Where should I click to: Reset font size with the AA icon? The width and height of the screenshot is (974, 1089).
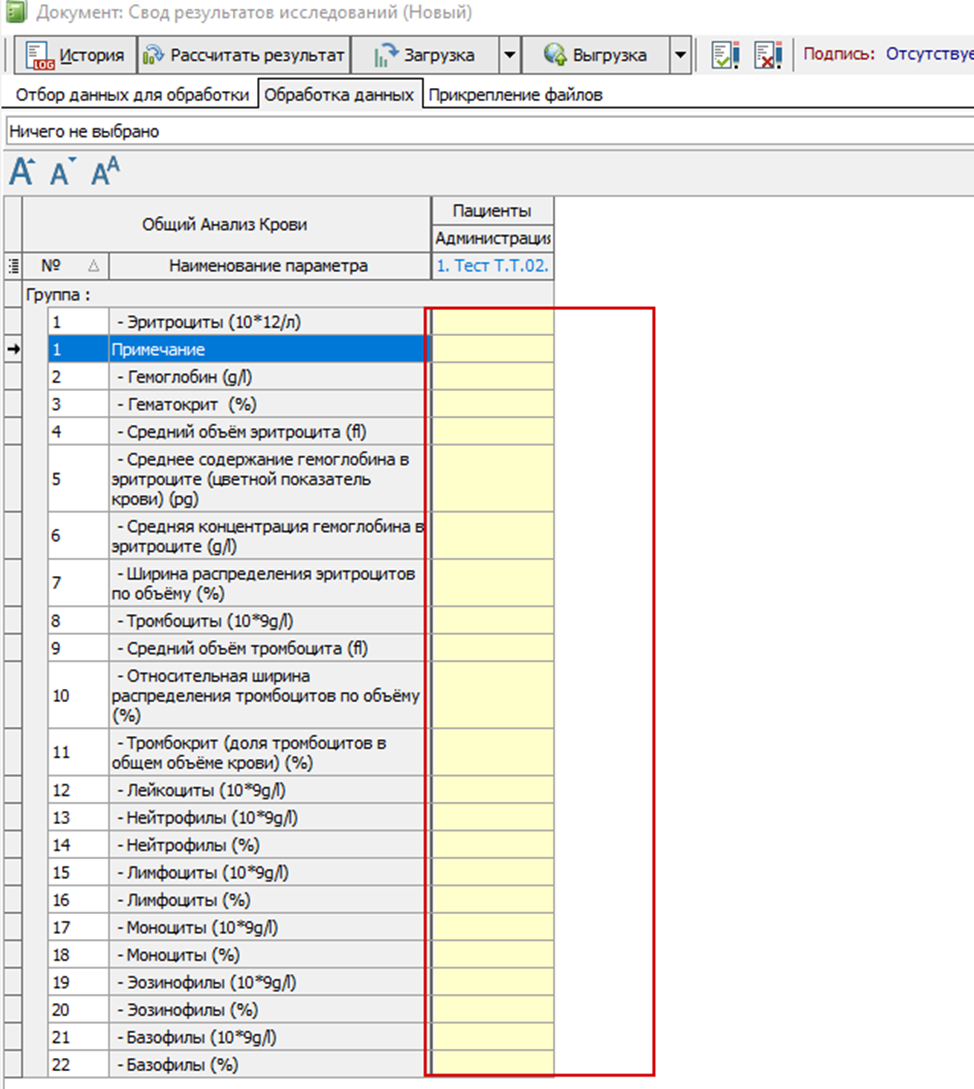pyautogui.click(x=106, y=171)
